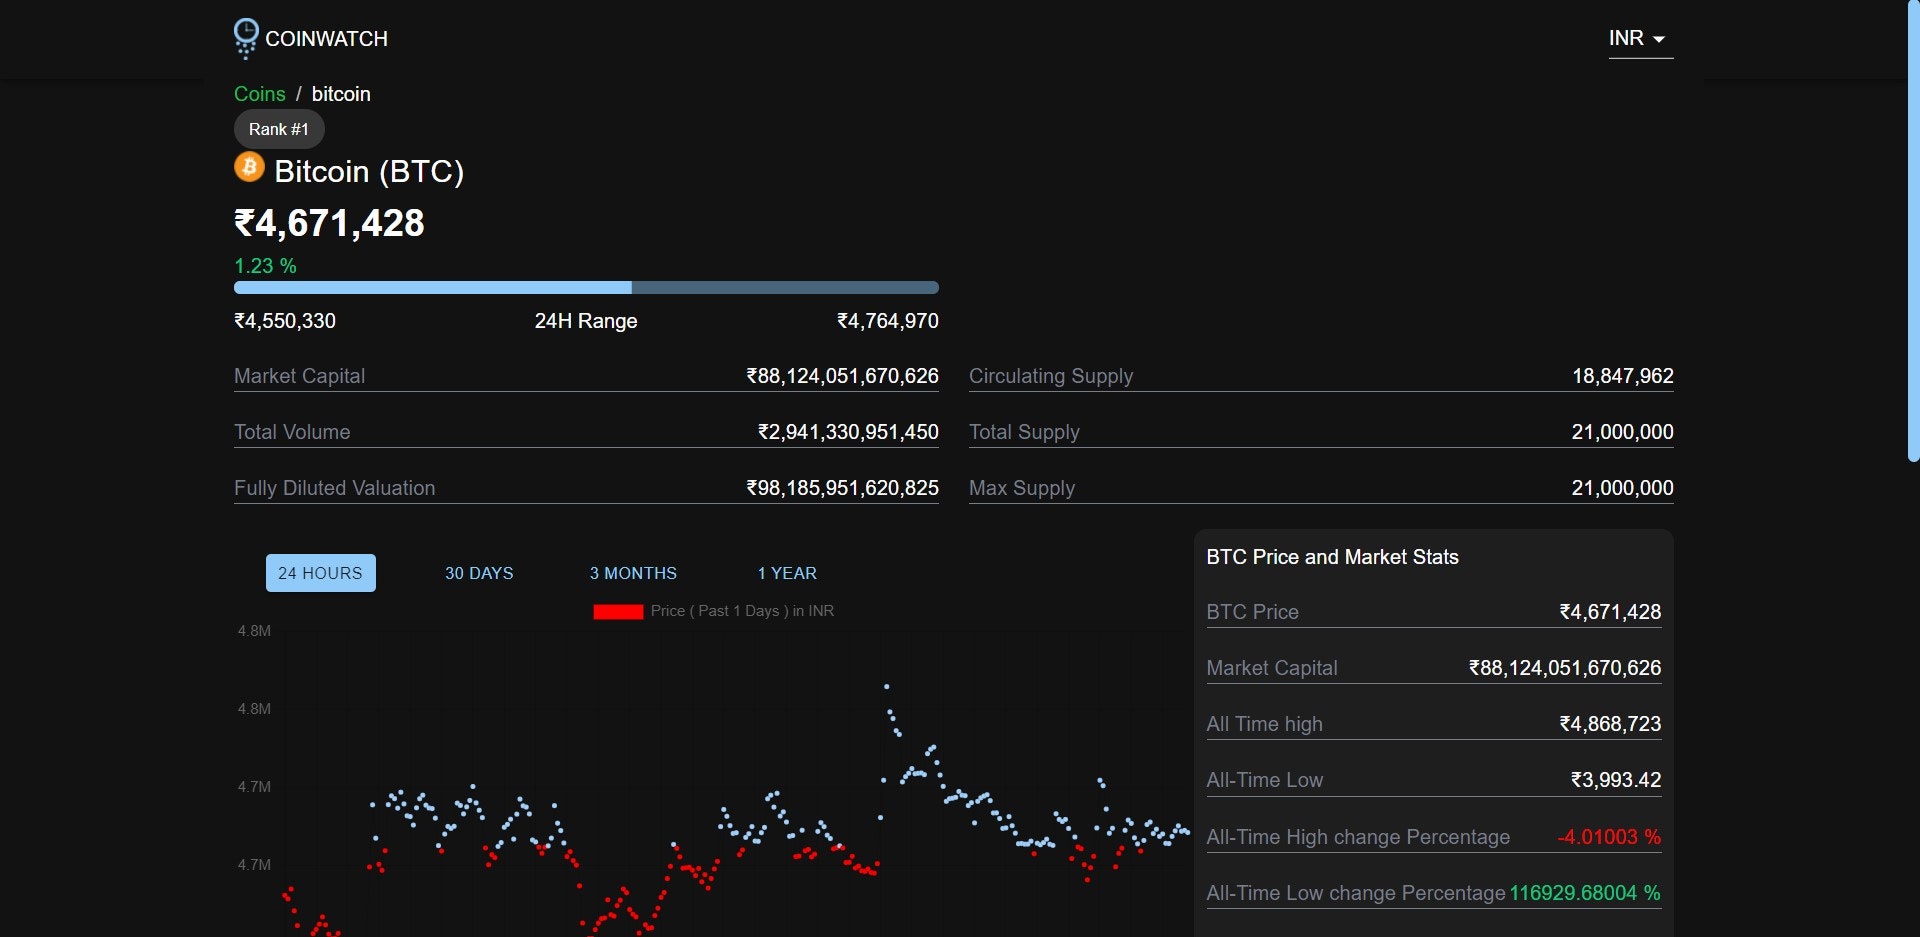Viewport: 1920px width, 937px height.
Task: Click the Fully Diluted Valuation label
Action: [x=335, y=488]
